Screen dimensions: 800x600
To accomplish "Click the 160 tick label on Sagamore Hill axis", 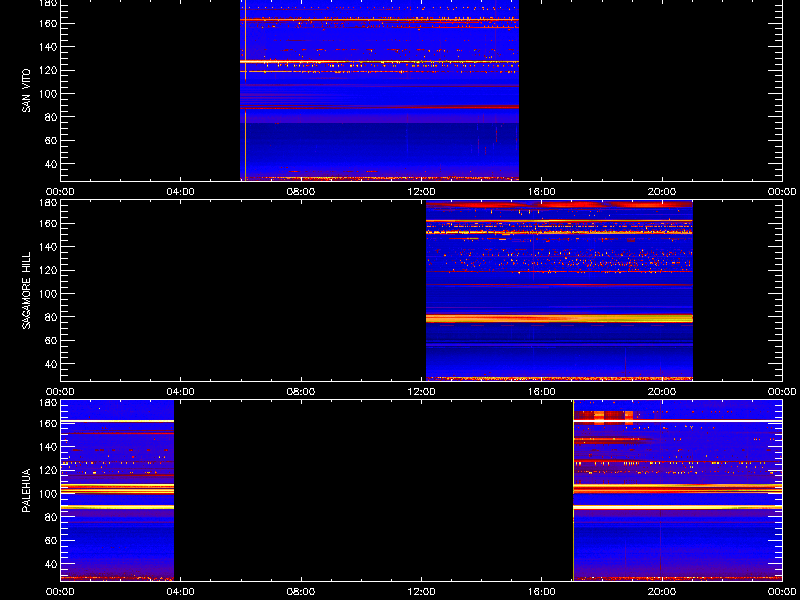I will click(x=47, y=223).
